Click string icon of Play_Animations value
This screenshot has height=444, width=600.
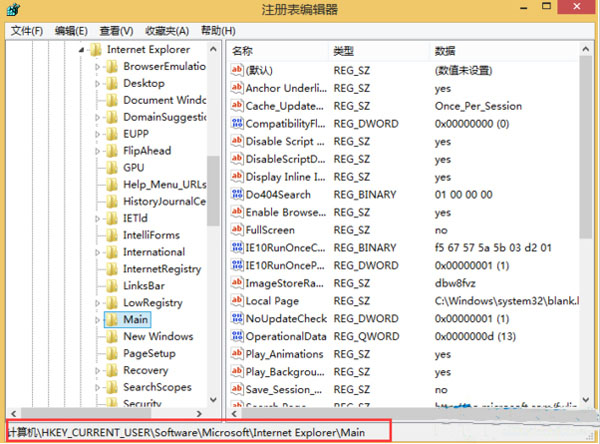coord(237,354)
